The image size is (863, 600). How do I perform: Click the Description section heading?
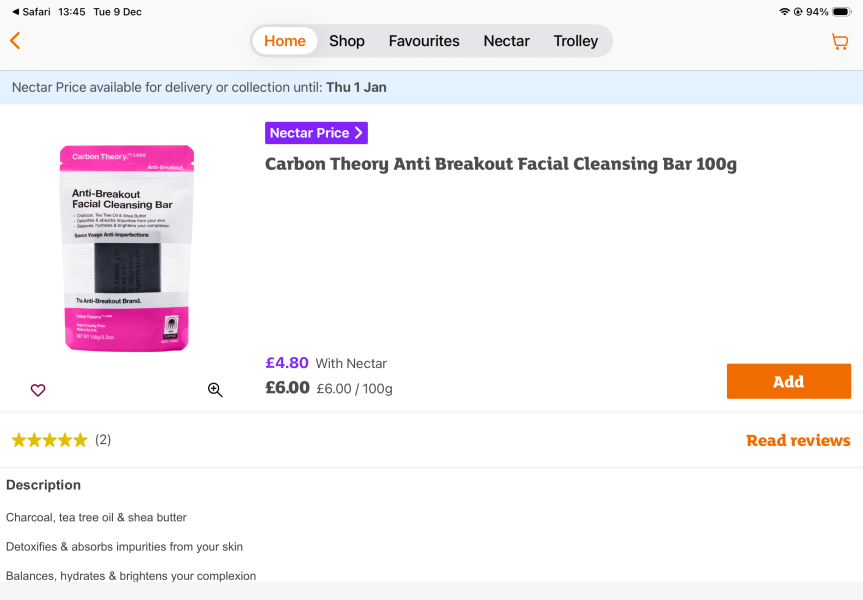(43, 485)
